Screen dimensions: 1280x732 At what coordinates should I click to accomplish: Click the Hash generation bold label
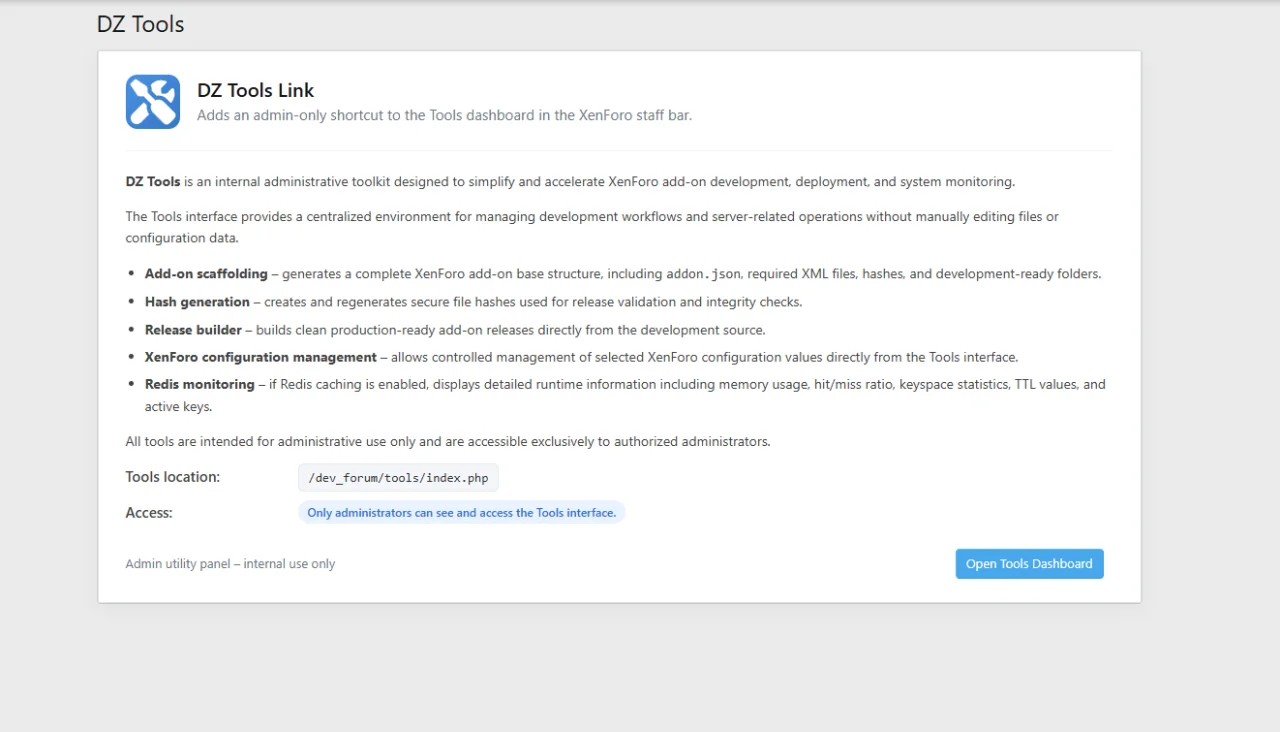coord(197,302)
